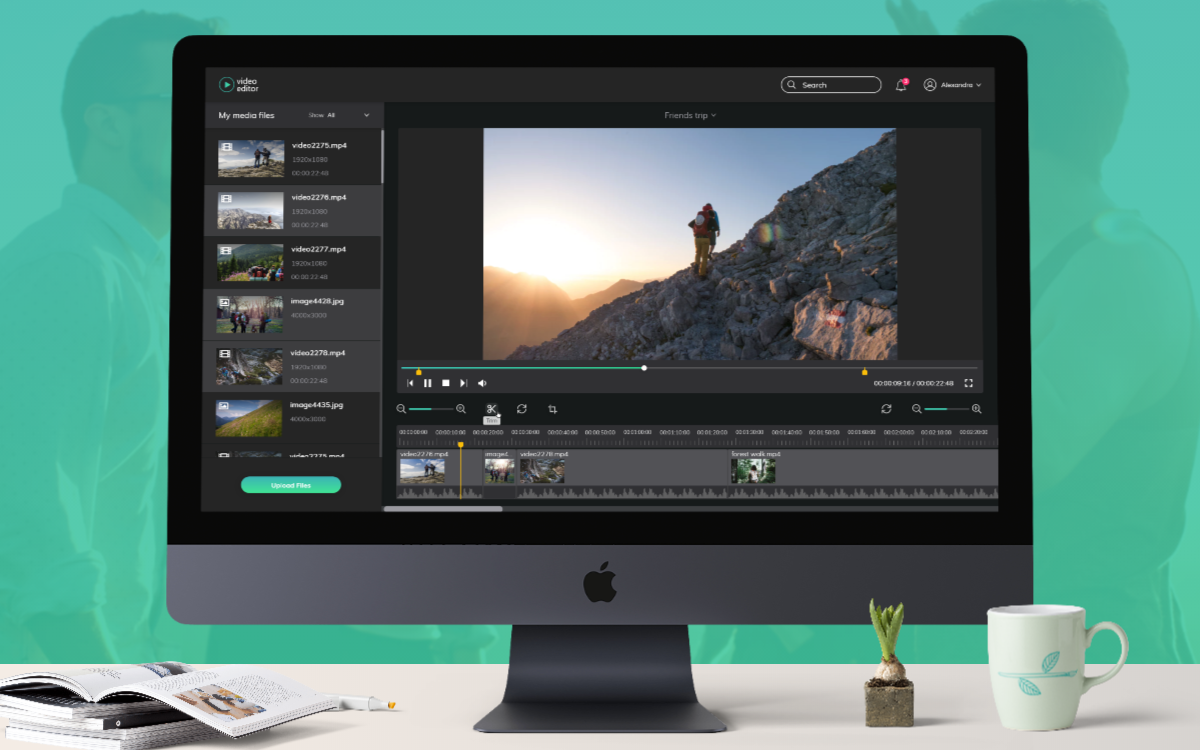Skip to previous clip in player
1200x750 pixels.
410,383
